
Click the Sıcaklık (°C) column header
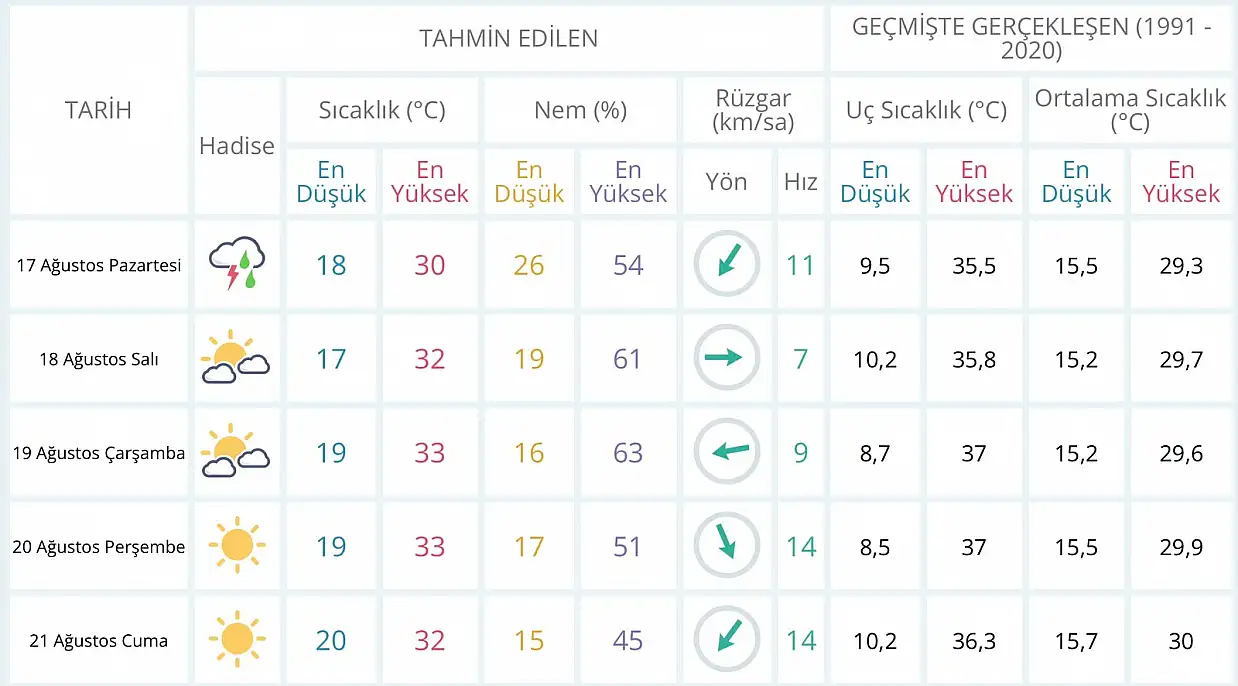tap(382, 110)
